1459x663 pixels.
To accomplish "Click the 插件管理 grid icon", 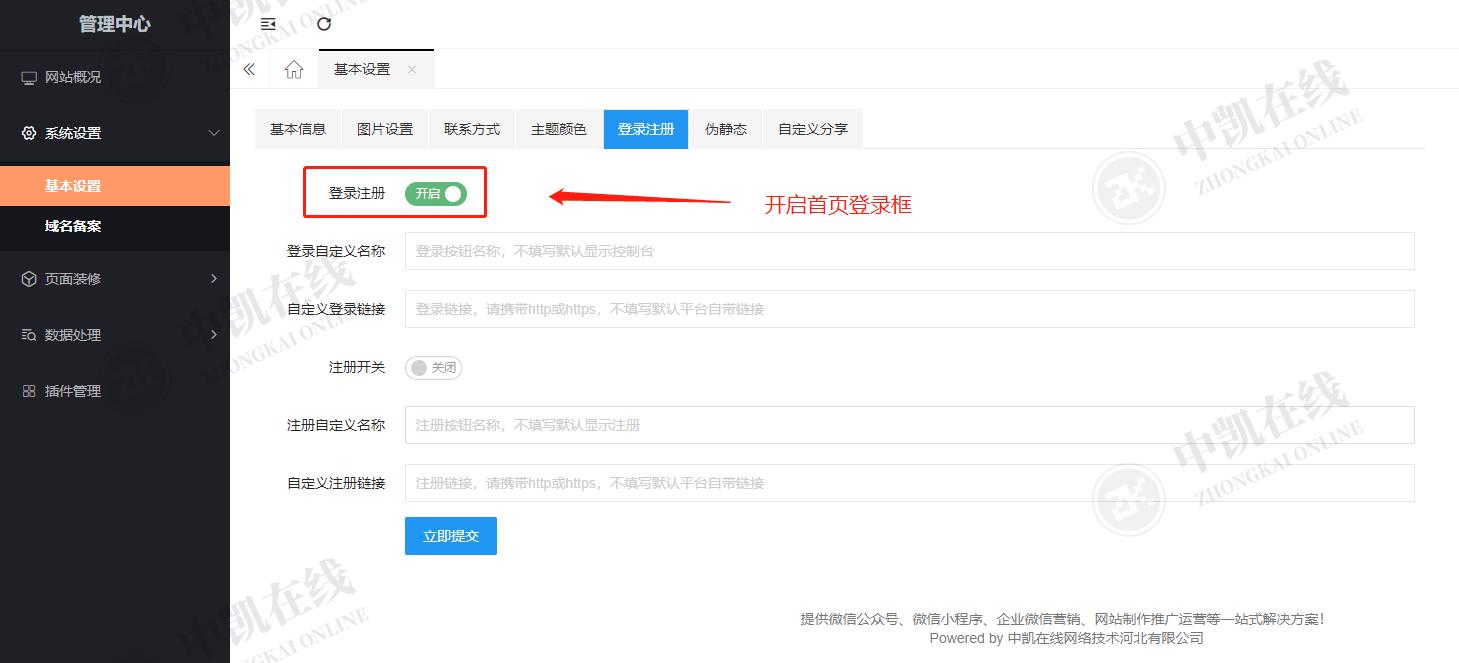I will [x=29, y=391].
